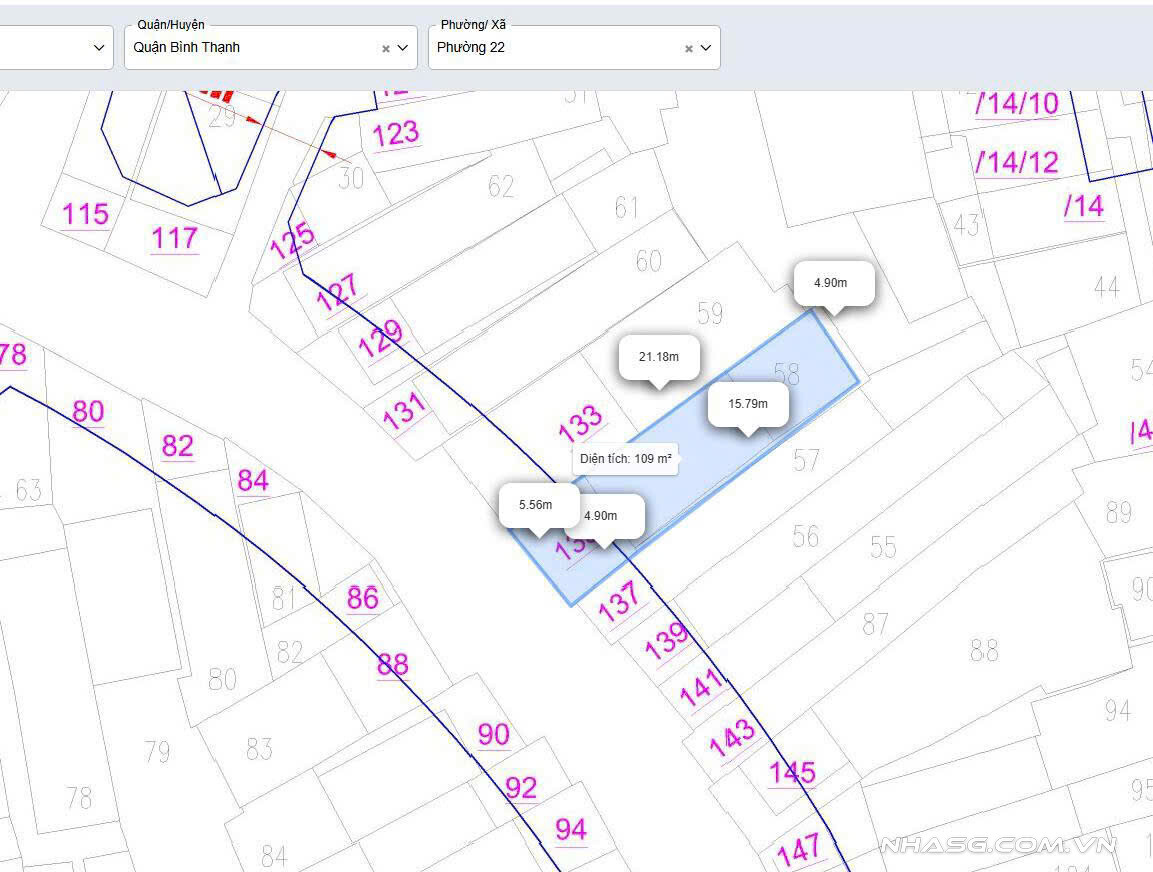Click the 21.18m measurement tooltip
The width and height of the screenshot is (1153, 872).
[x=658, y=357]
